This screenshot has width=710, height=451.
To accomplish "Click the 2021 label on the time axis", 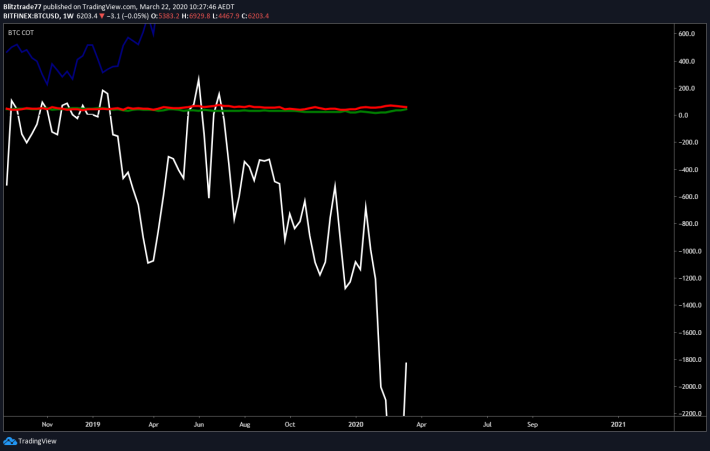I will [618, 425].
